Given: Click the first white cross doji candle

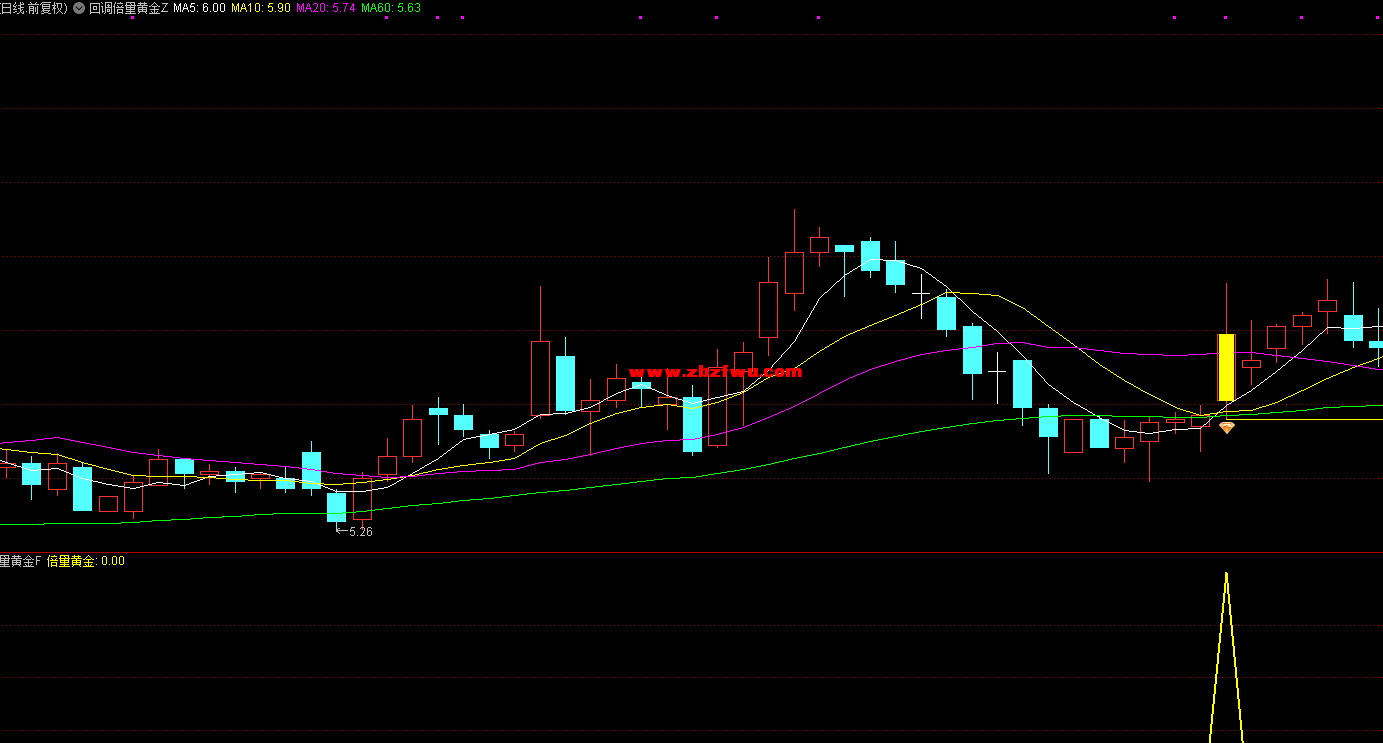Looking at the screenshot, I should tap(921, 293).
